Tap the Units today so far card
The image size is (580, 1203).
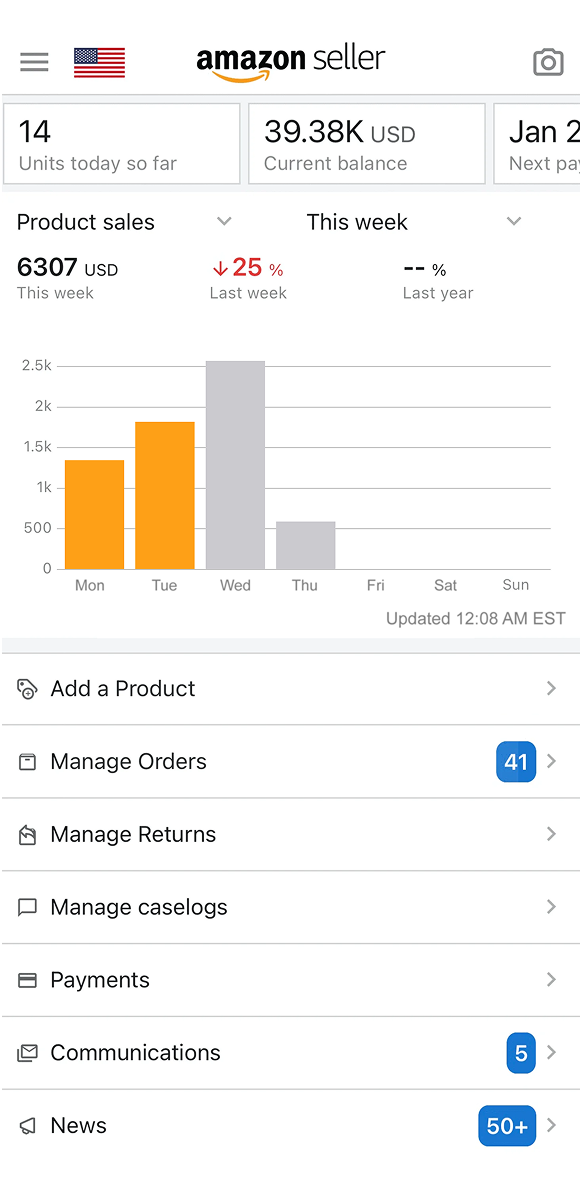pyautogui.click(x=122, y=144)
